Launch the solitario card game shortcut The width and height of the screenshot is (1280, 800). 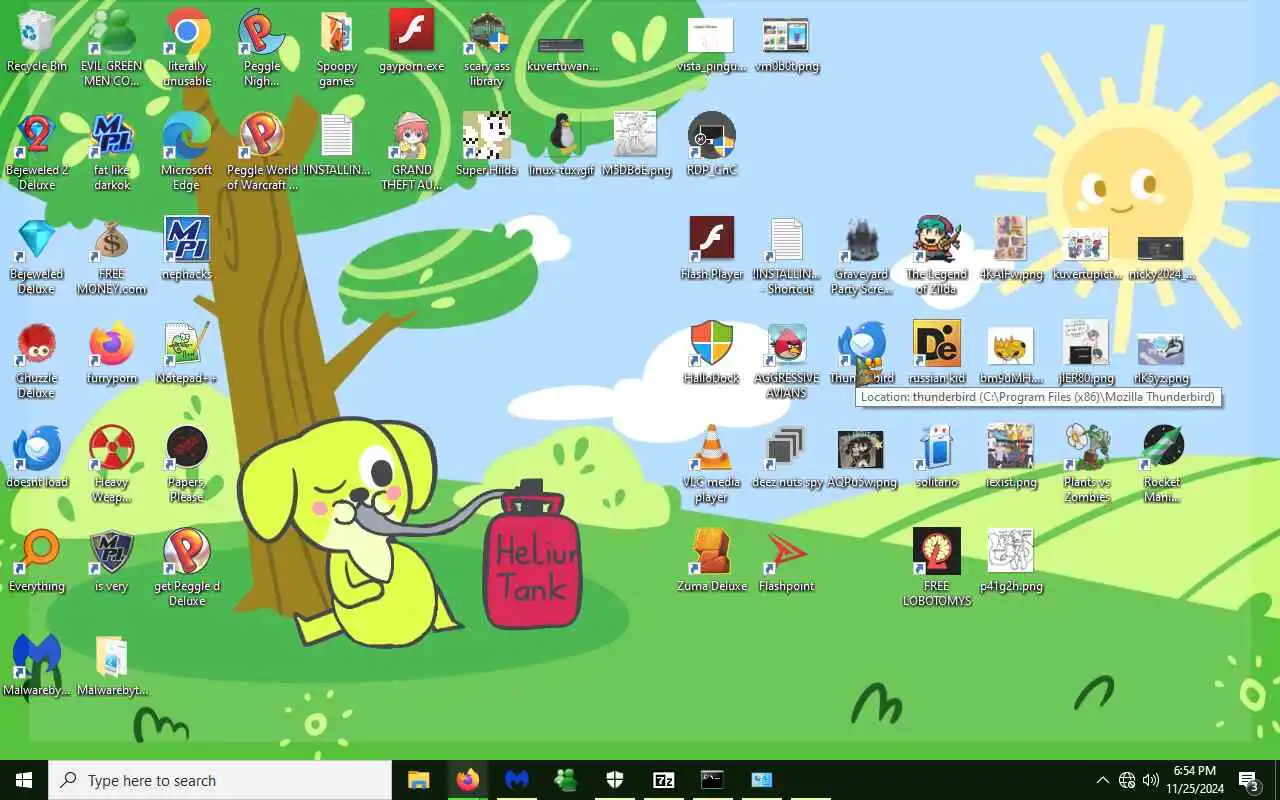click(937, 458)
